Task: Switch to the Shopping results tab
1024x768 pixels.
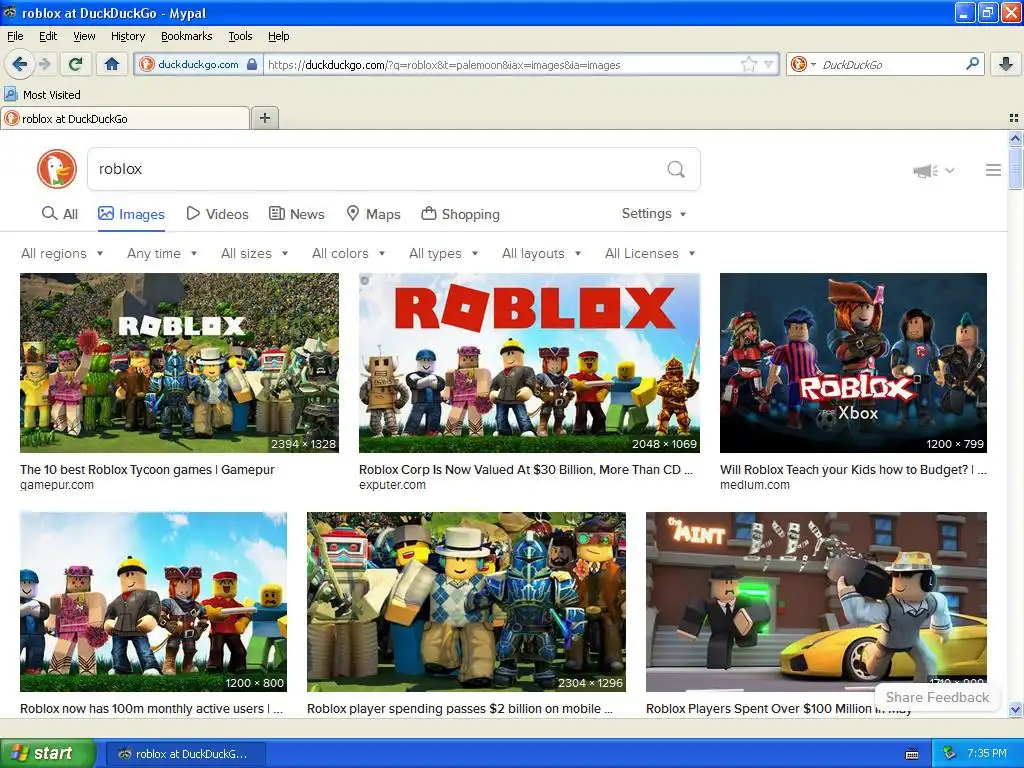Action: [x=460, y=214]
